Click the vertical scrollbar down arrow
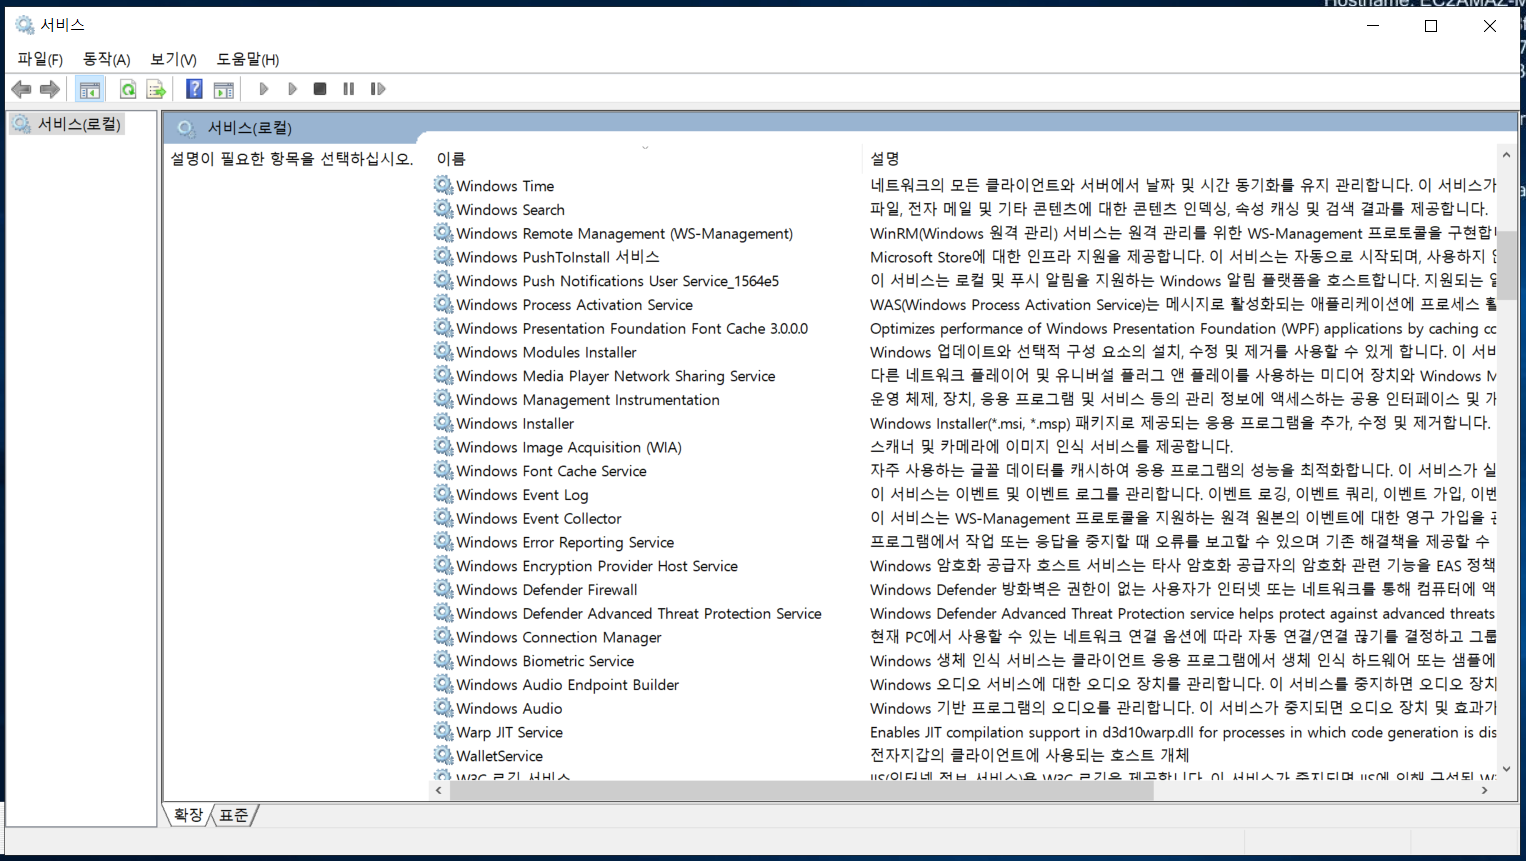 tap(1506, 770)
